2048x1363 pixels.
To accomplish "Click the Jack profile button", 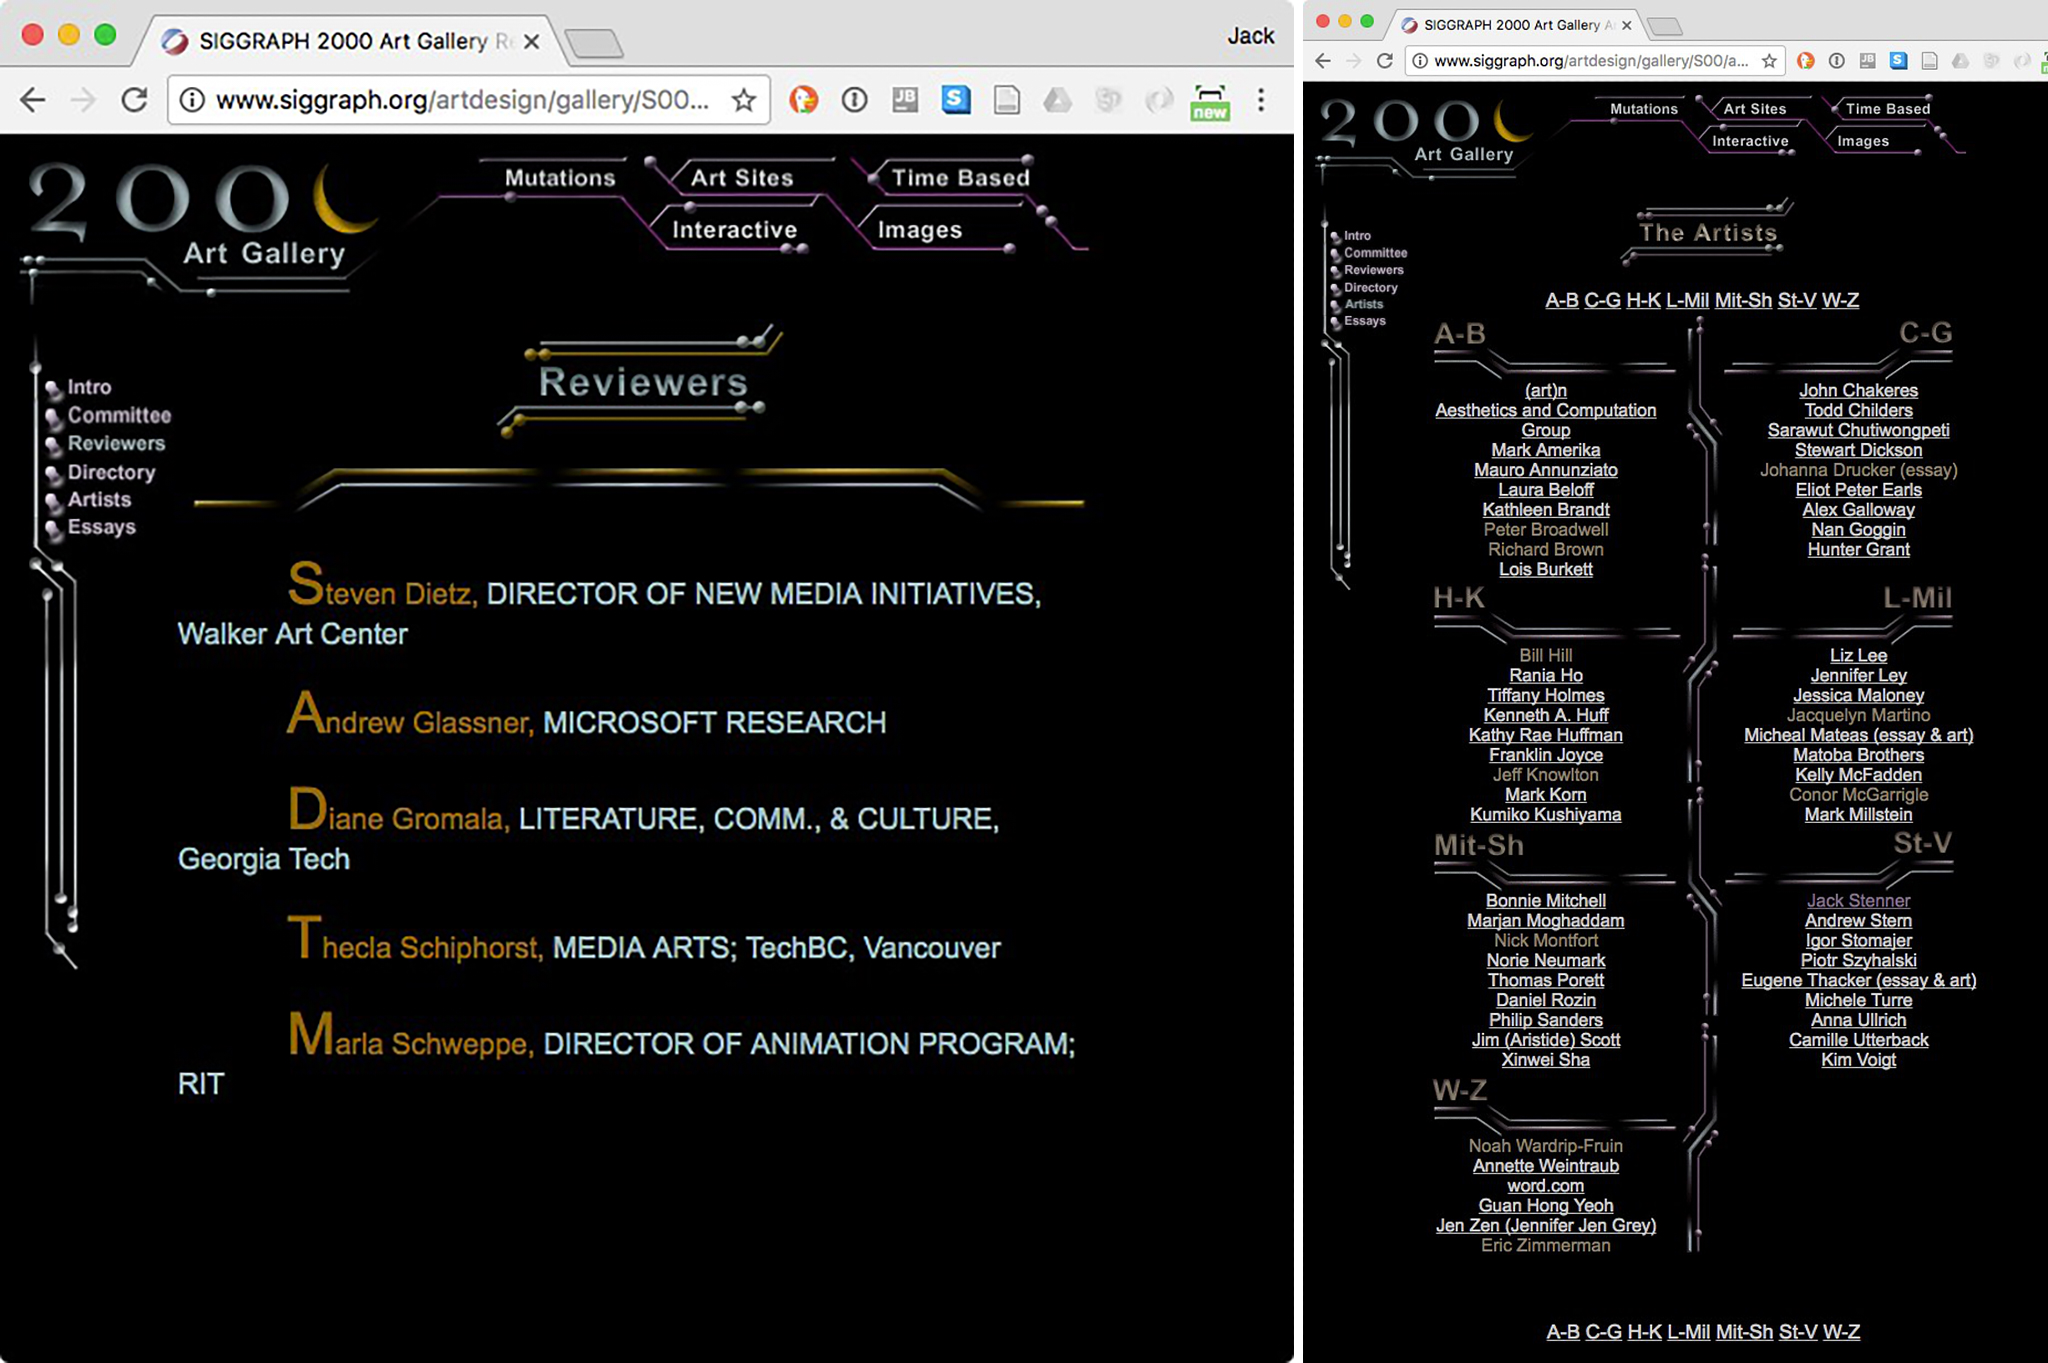I will 1250,36.
